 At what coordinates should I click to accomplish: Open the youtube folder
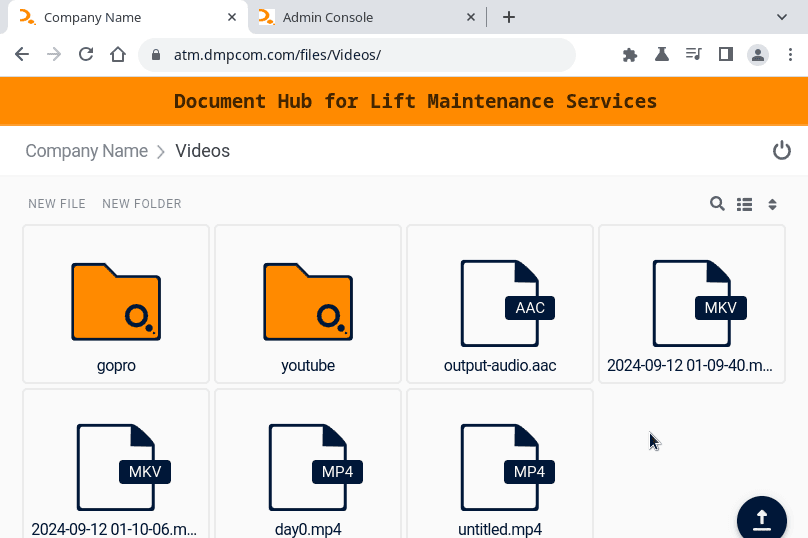[308, 304]
